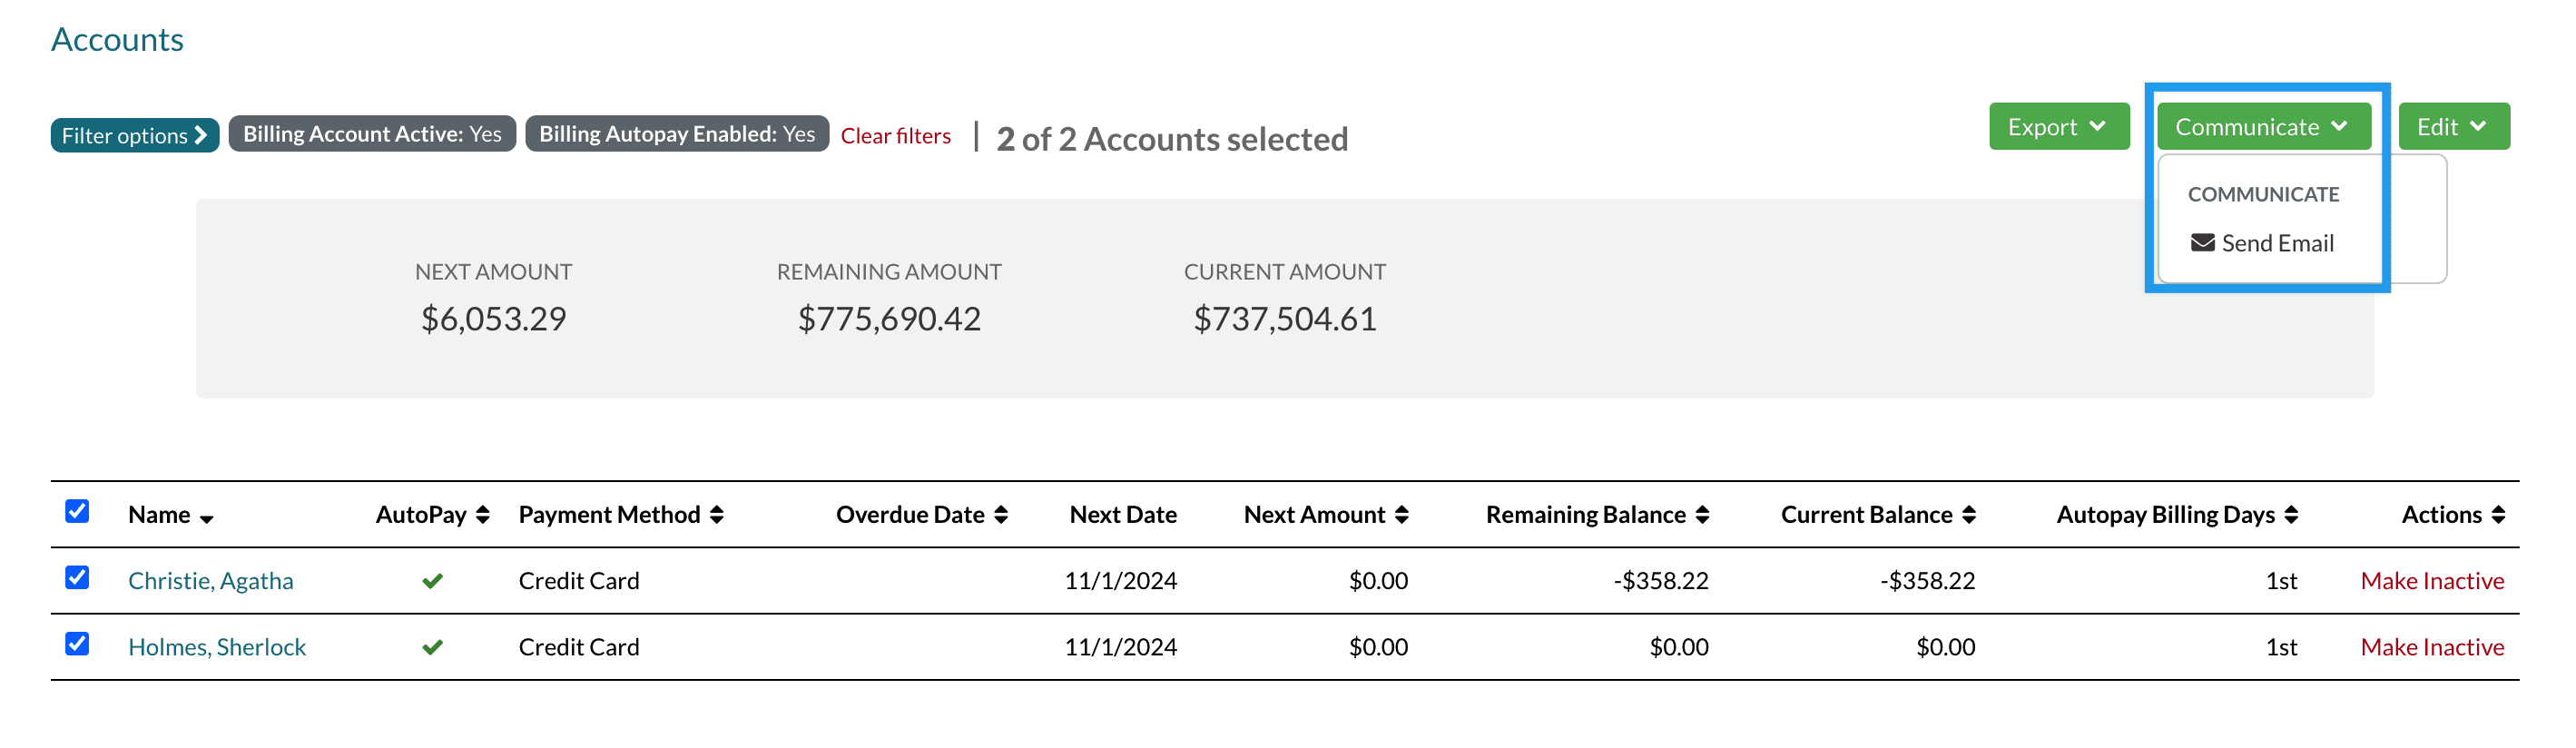Toggle the select-all accounts checkbox
Viewport: 2576px width, 748px height.
pos(77,511)
